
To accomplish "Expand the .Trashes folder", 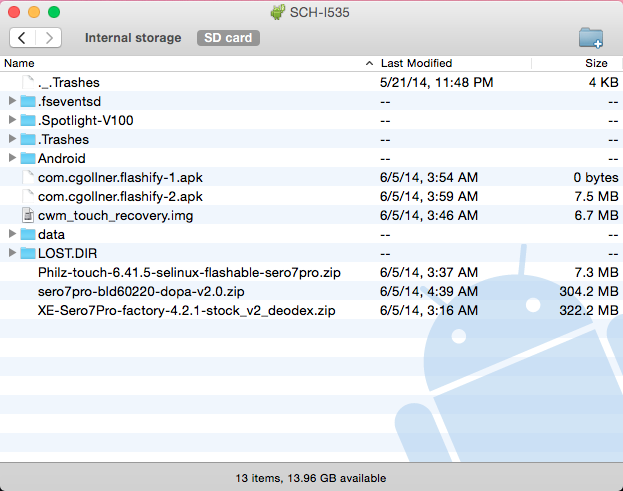I will click(x=12, y=139).
